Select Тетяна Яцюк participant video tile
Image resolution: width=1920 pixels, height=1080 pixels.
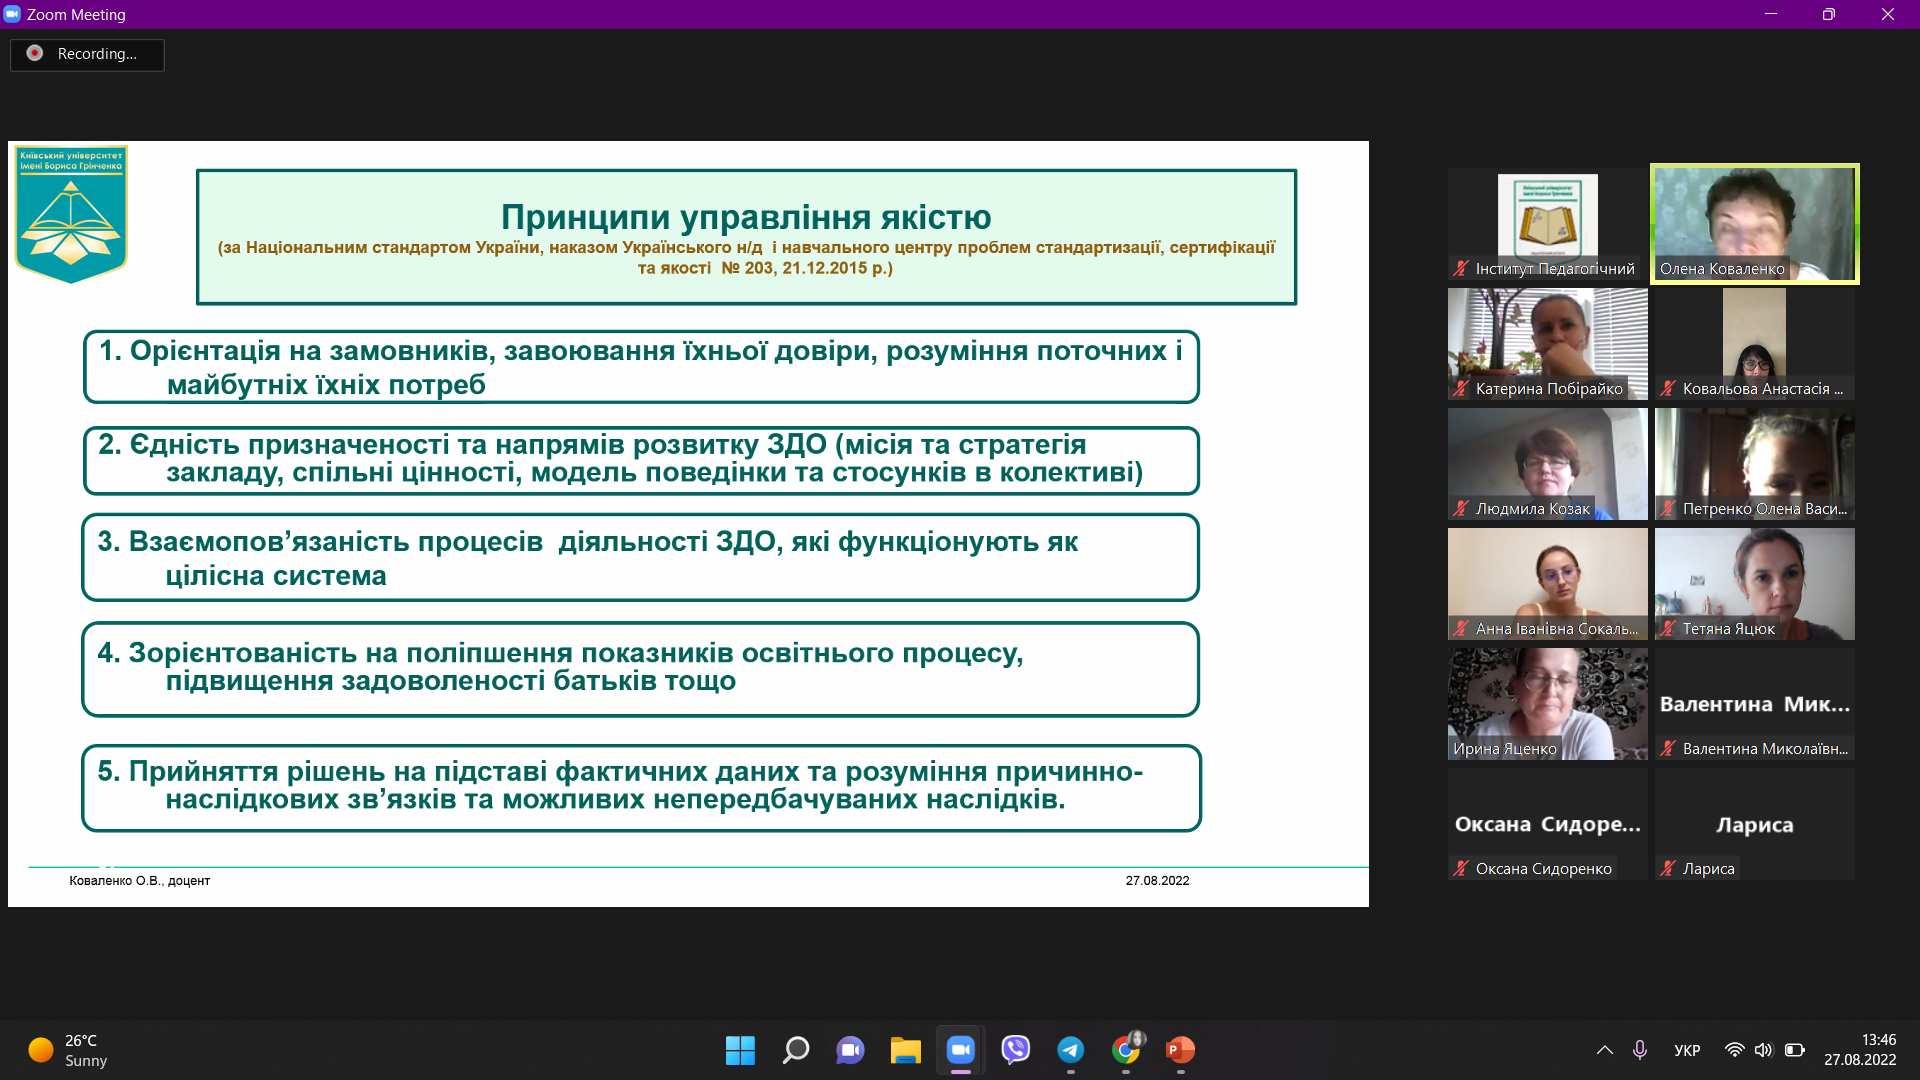coord(1754,583)
